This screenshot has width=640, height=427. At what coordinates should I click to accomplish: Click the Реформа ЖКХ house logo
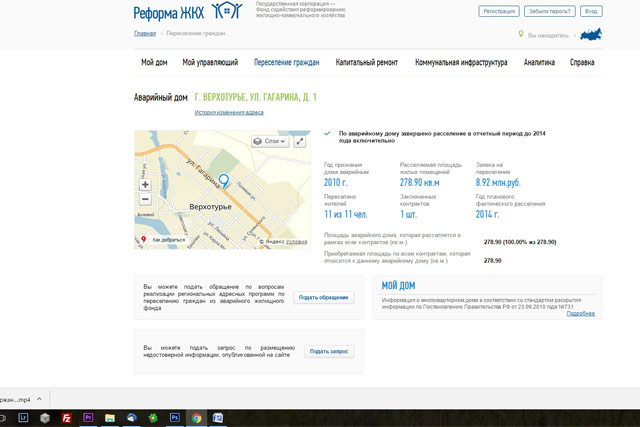(231, 12)
